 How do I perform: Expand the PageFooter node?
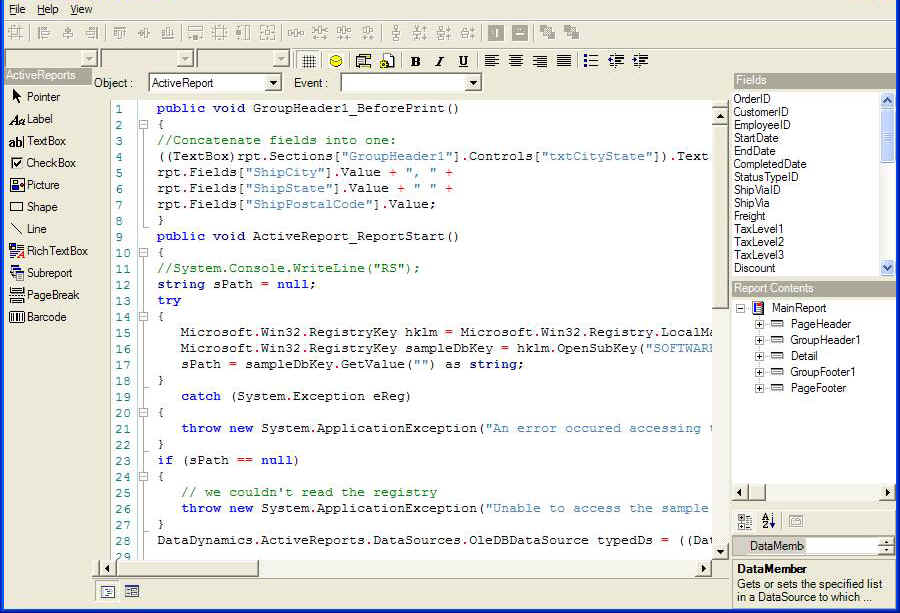coord(759,389)
